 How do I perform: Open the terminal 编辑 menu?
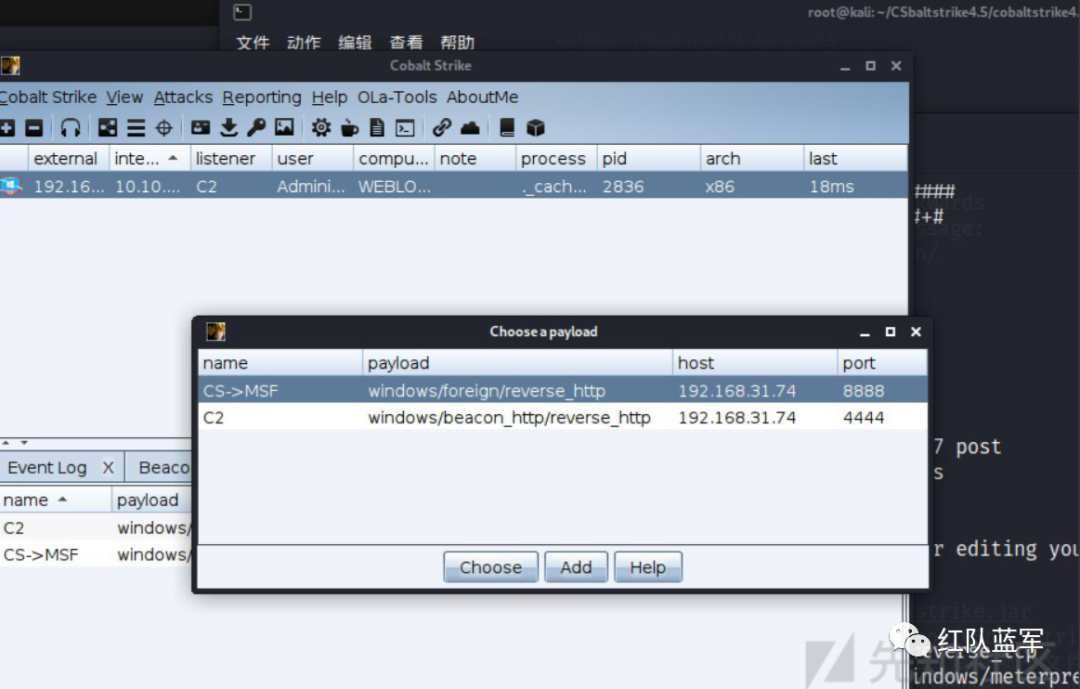(x=355, y=43)
